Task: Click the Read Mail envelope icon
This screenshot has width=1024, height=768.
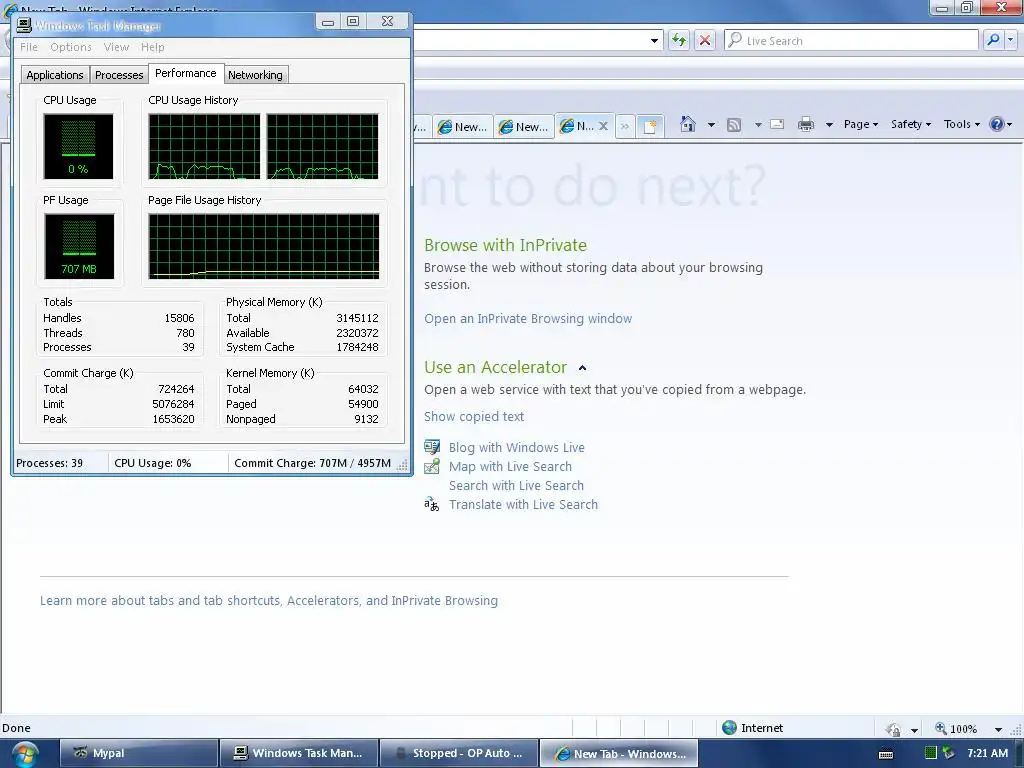Action: click(x=777, y=124)
